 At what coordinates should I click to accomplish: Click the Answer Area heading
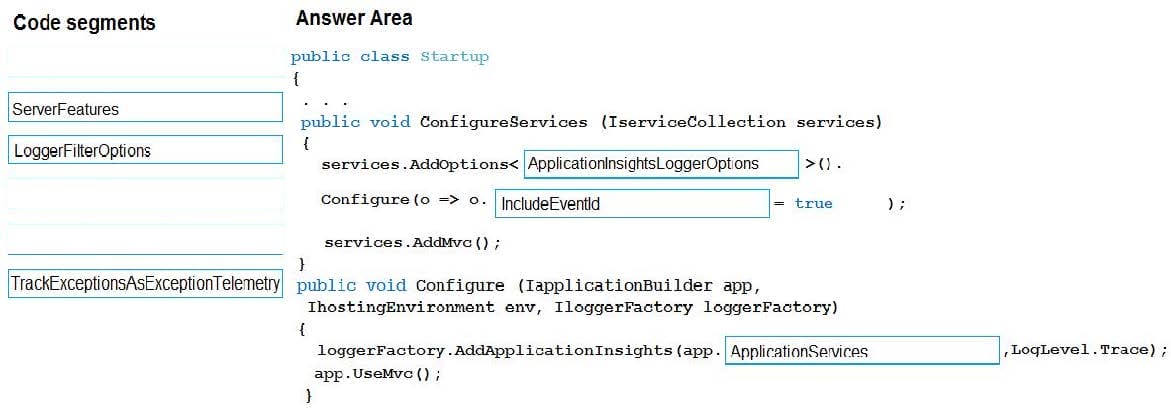click(353, 18)
